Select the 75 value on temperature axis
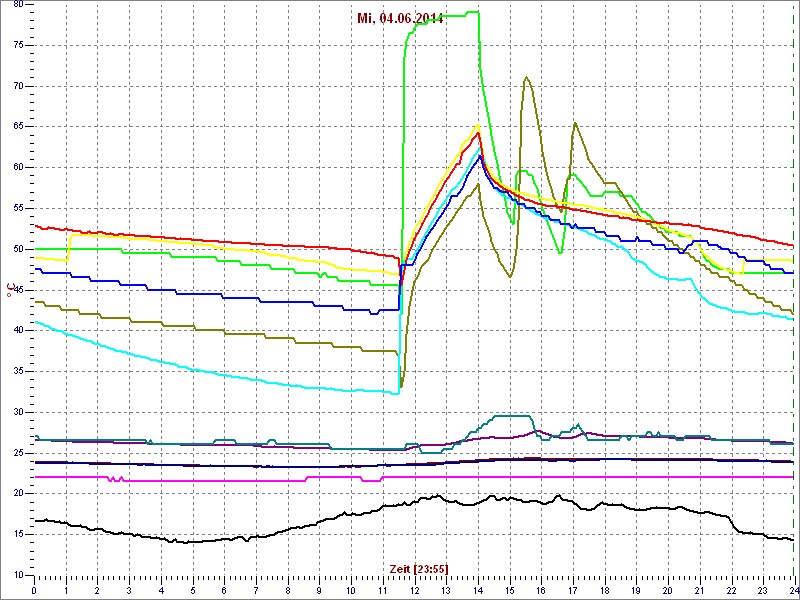 coord(17,45)
